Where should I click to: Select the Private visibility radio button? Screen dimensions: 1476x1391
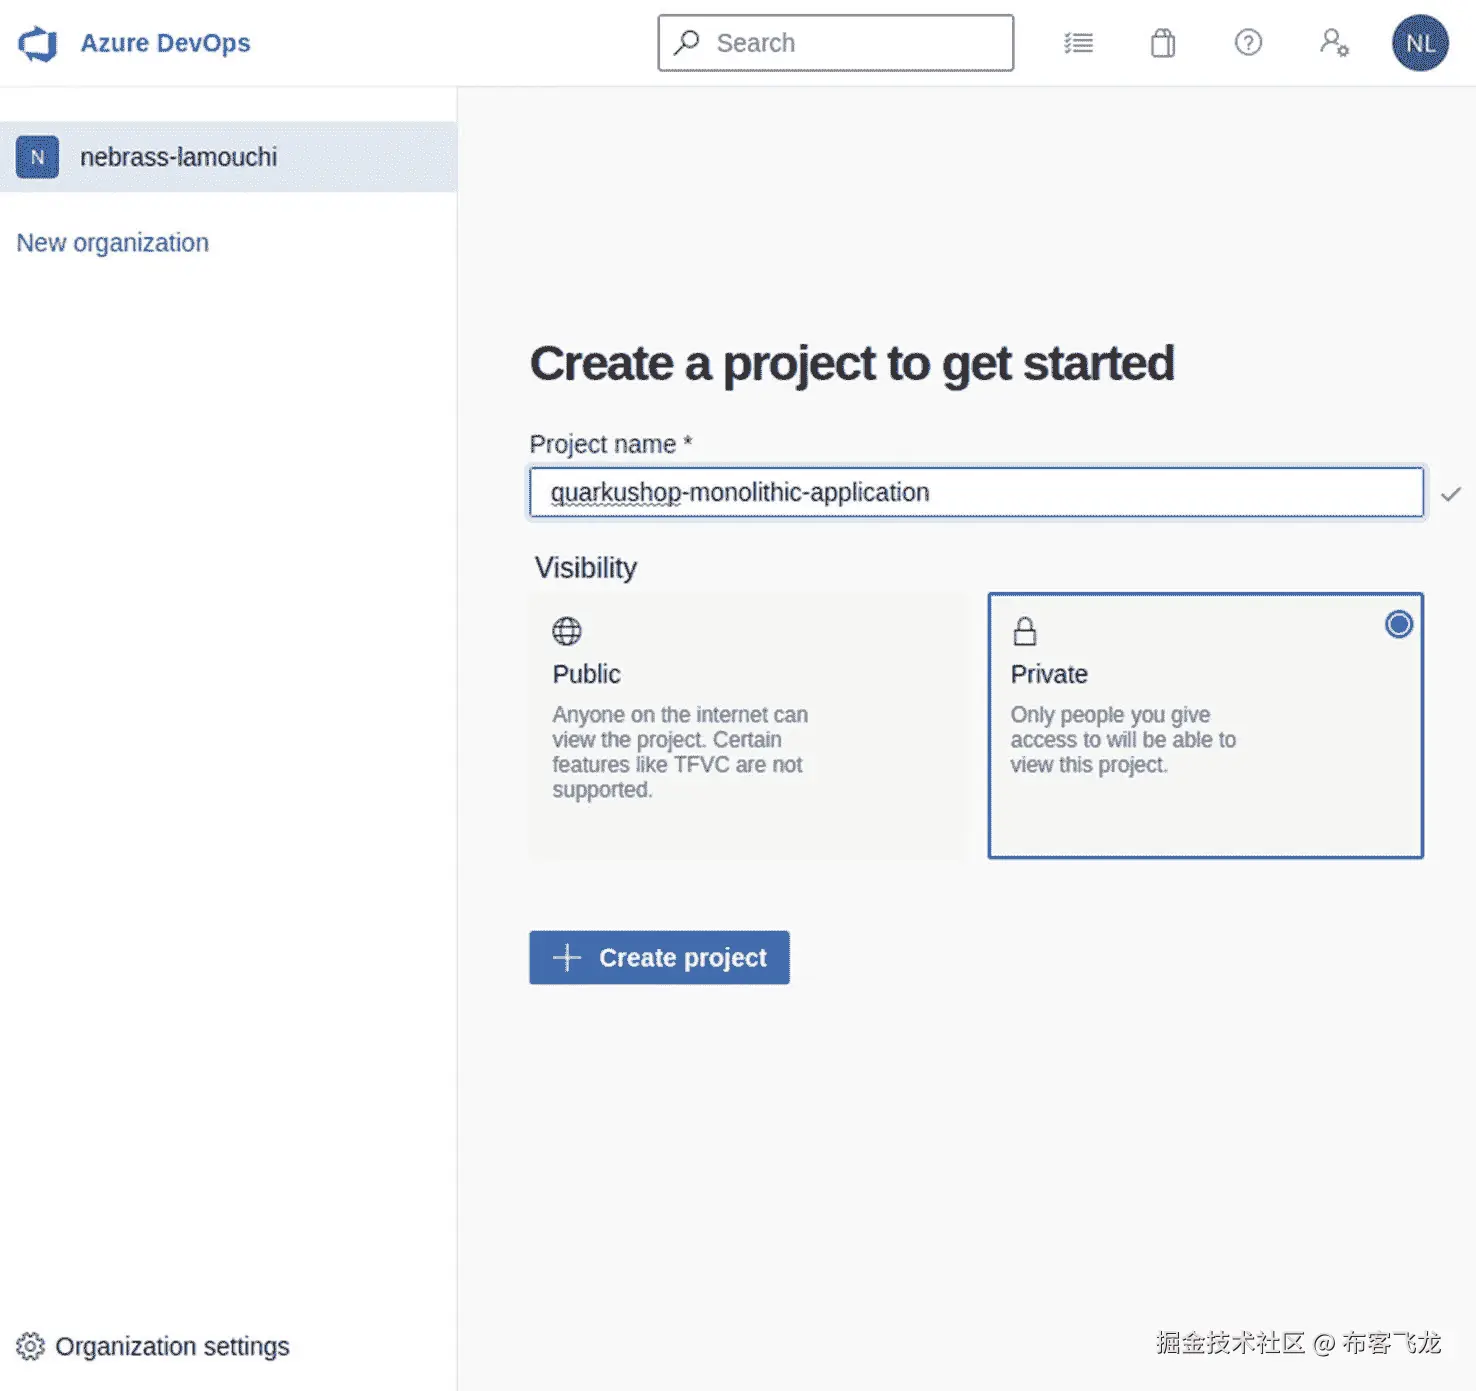pyautogui.click(x=1399, y=624)
